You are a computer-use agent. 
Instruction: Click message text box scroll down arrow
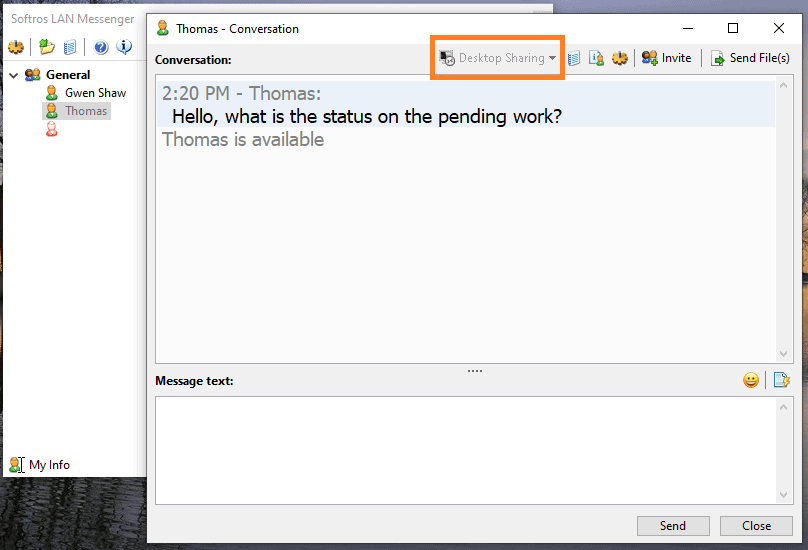(784, 495)
